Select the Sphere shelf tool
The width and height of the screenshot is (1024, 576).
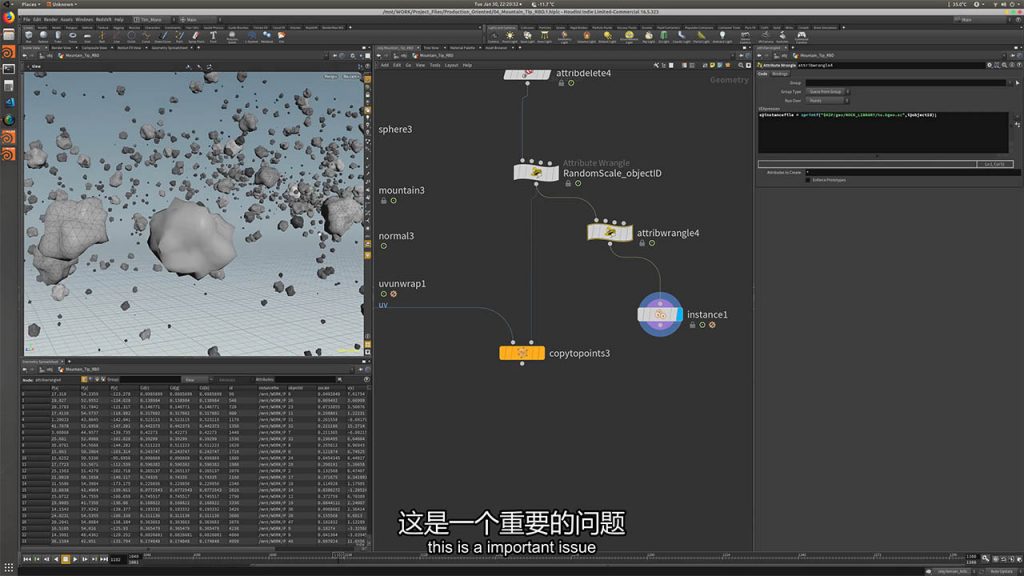pos(45,35)
